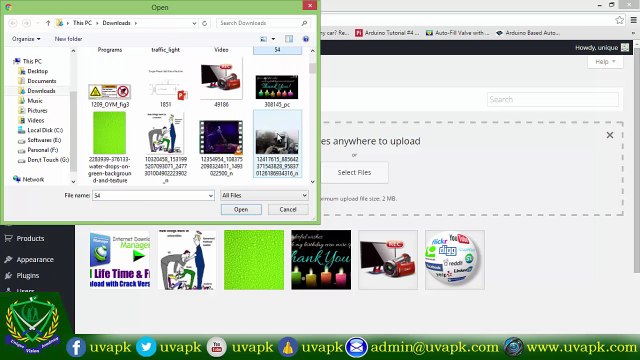Click the Open button
Image resolution: width=640 pixels, height=360 pixels.
241,209
